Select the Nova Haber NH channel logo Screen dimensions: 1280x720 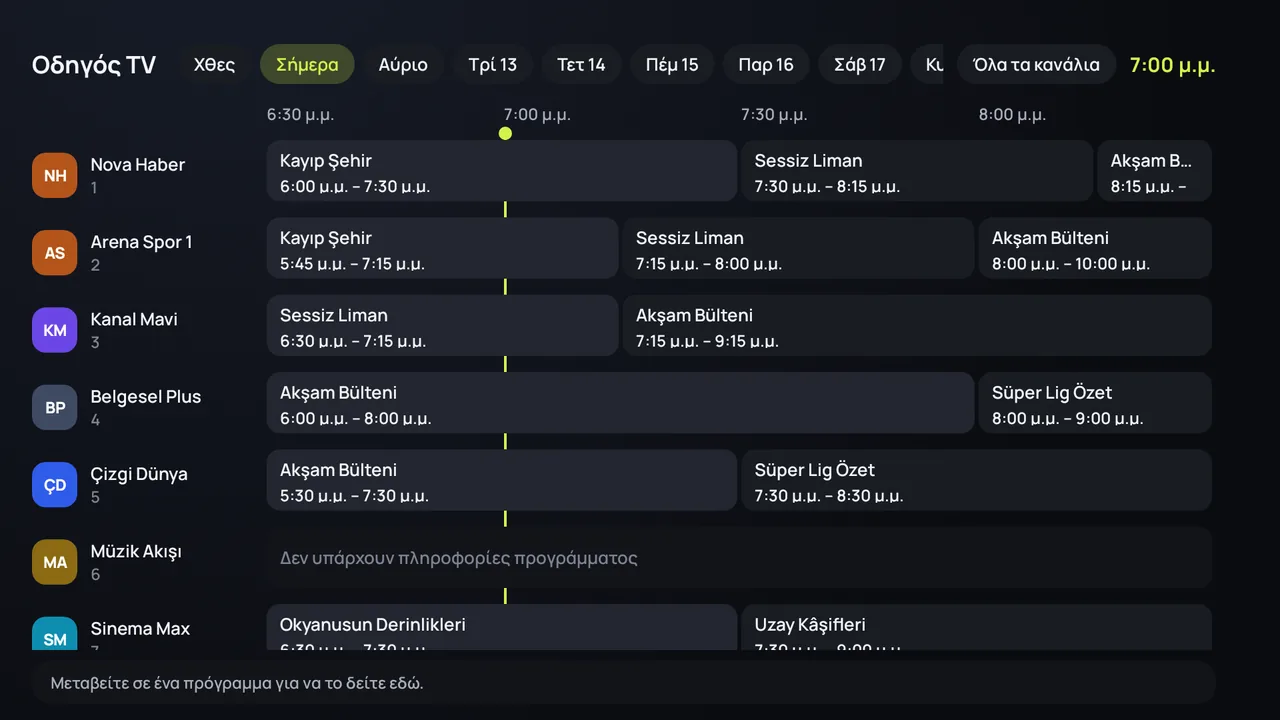point(55,176)
